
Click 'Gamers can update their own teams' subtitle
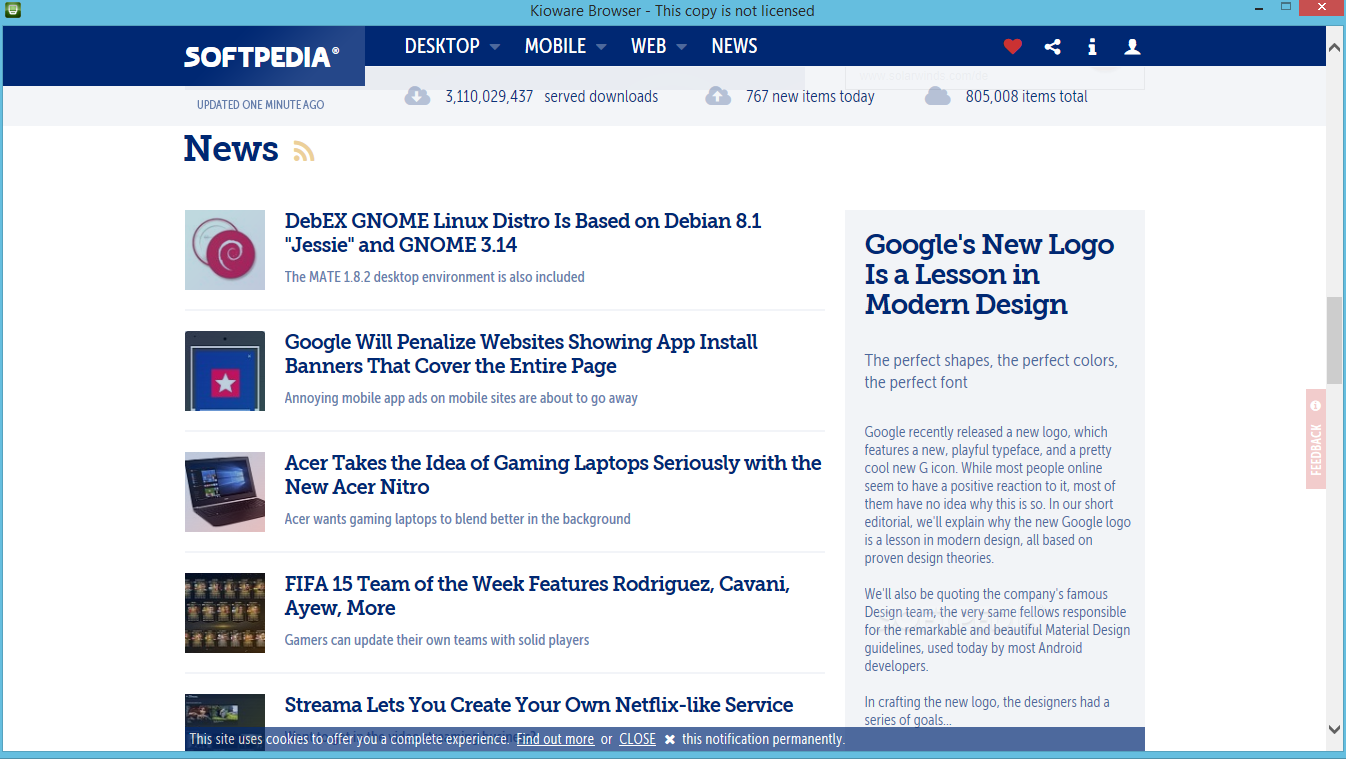click(x=437, y=640)
